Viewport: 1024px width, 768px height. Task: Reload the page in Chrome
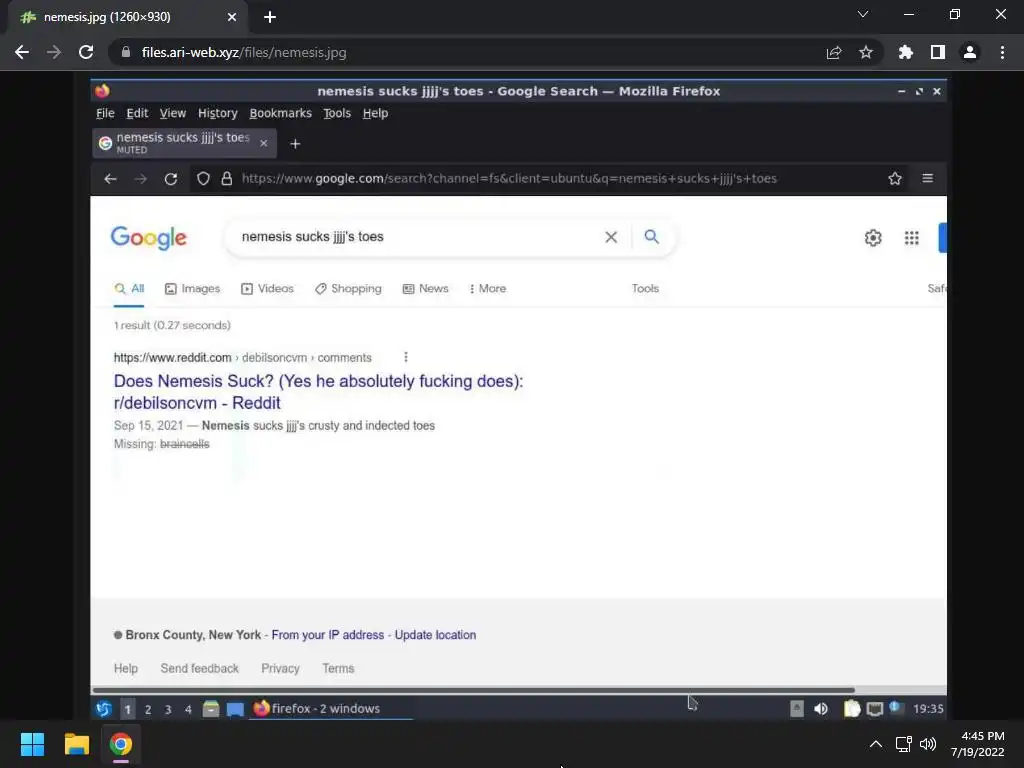86,52
